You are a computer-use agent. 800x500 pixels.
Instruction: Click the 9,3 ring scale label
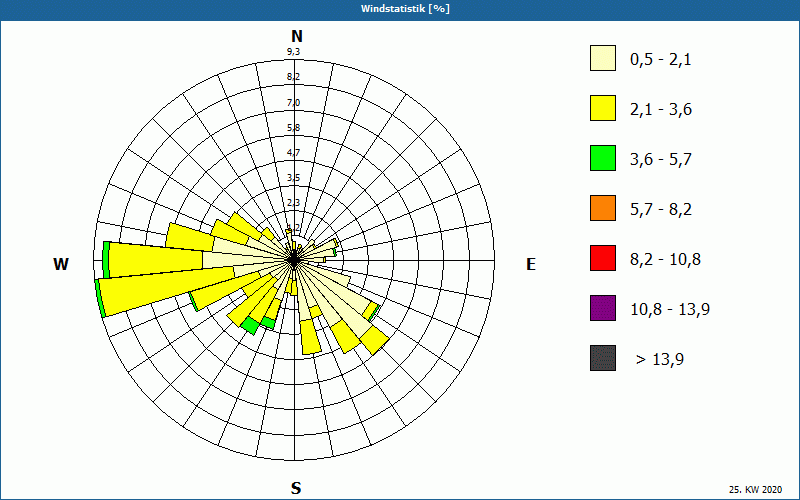click(293, 52)
